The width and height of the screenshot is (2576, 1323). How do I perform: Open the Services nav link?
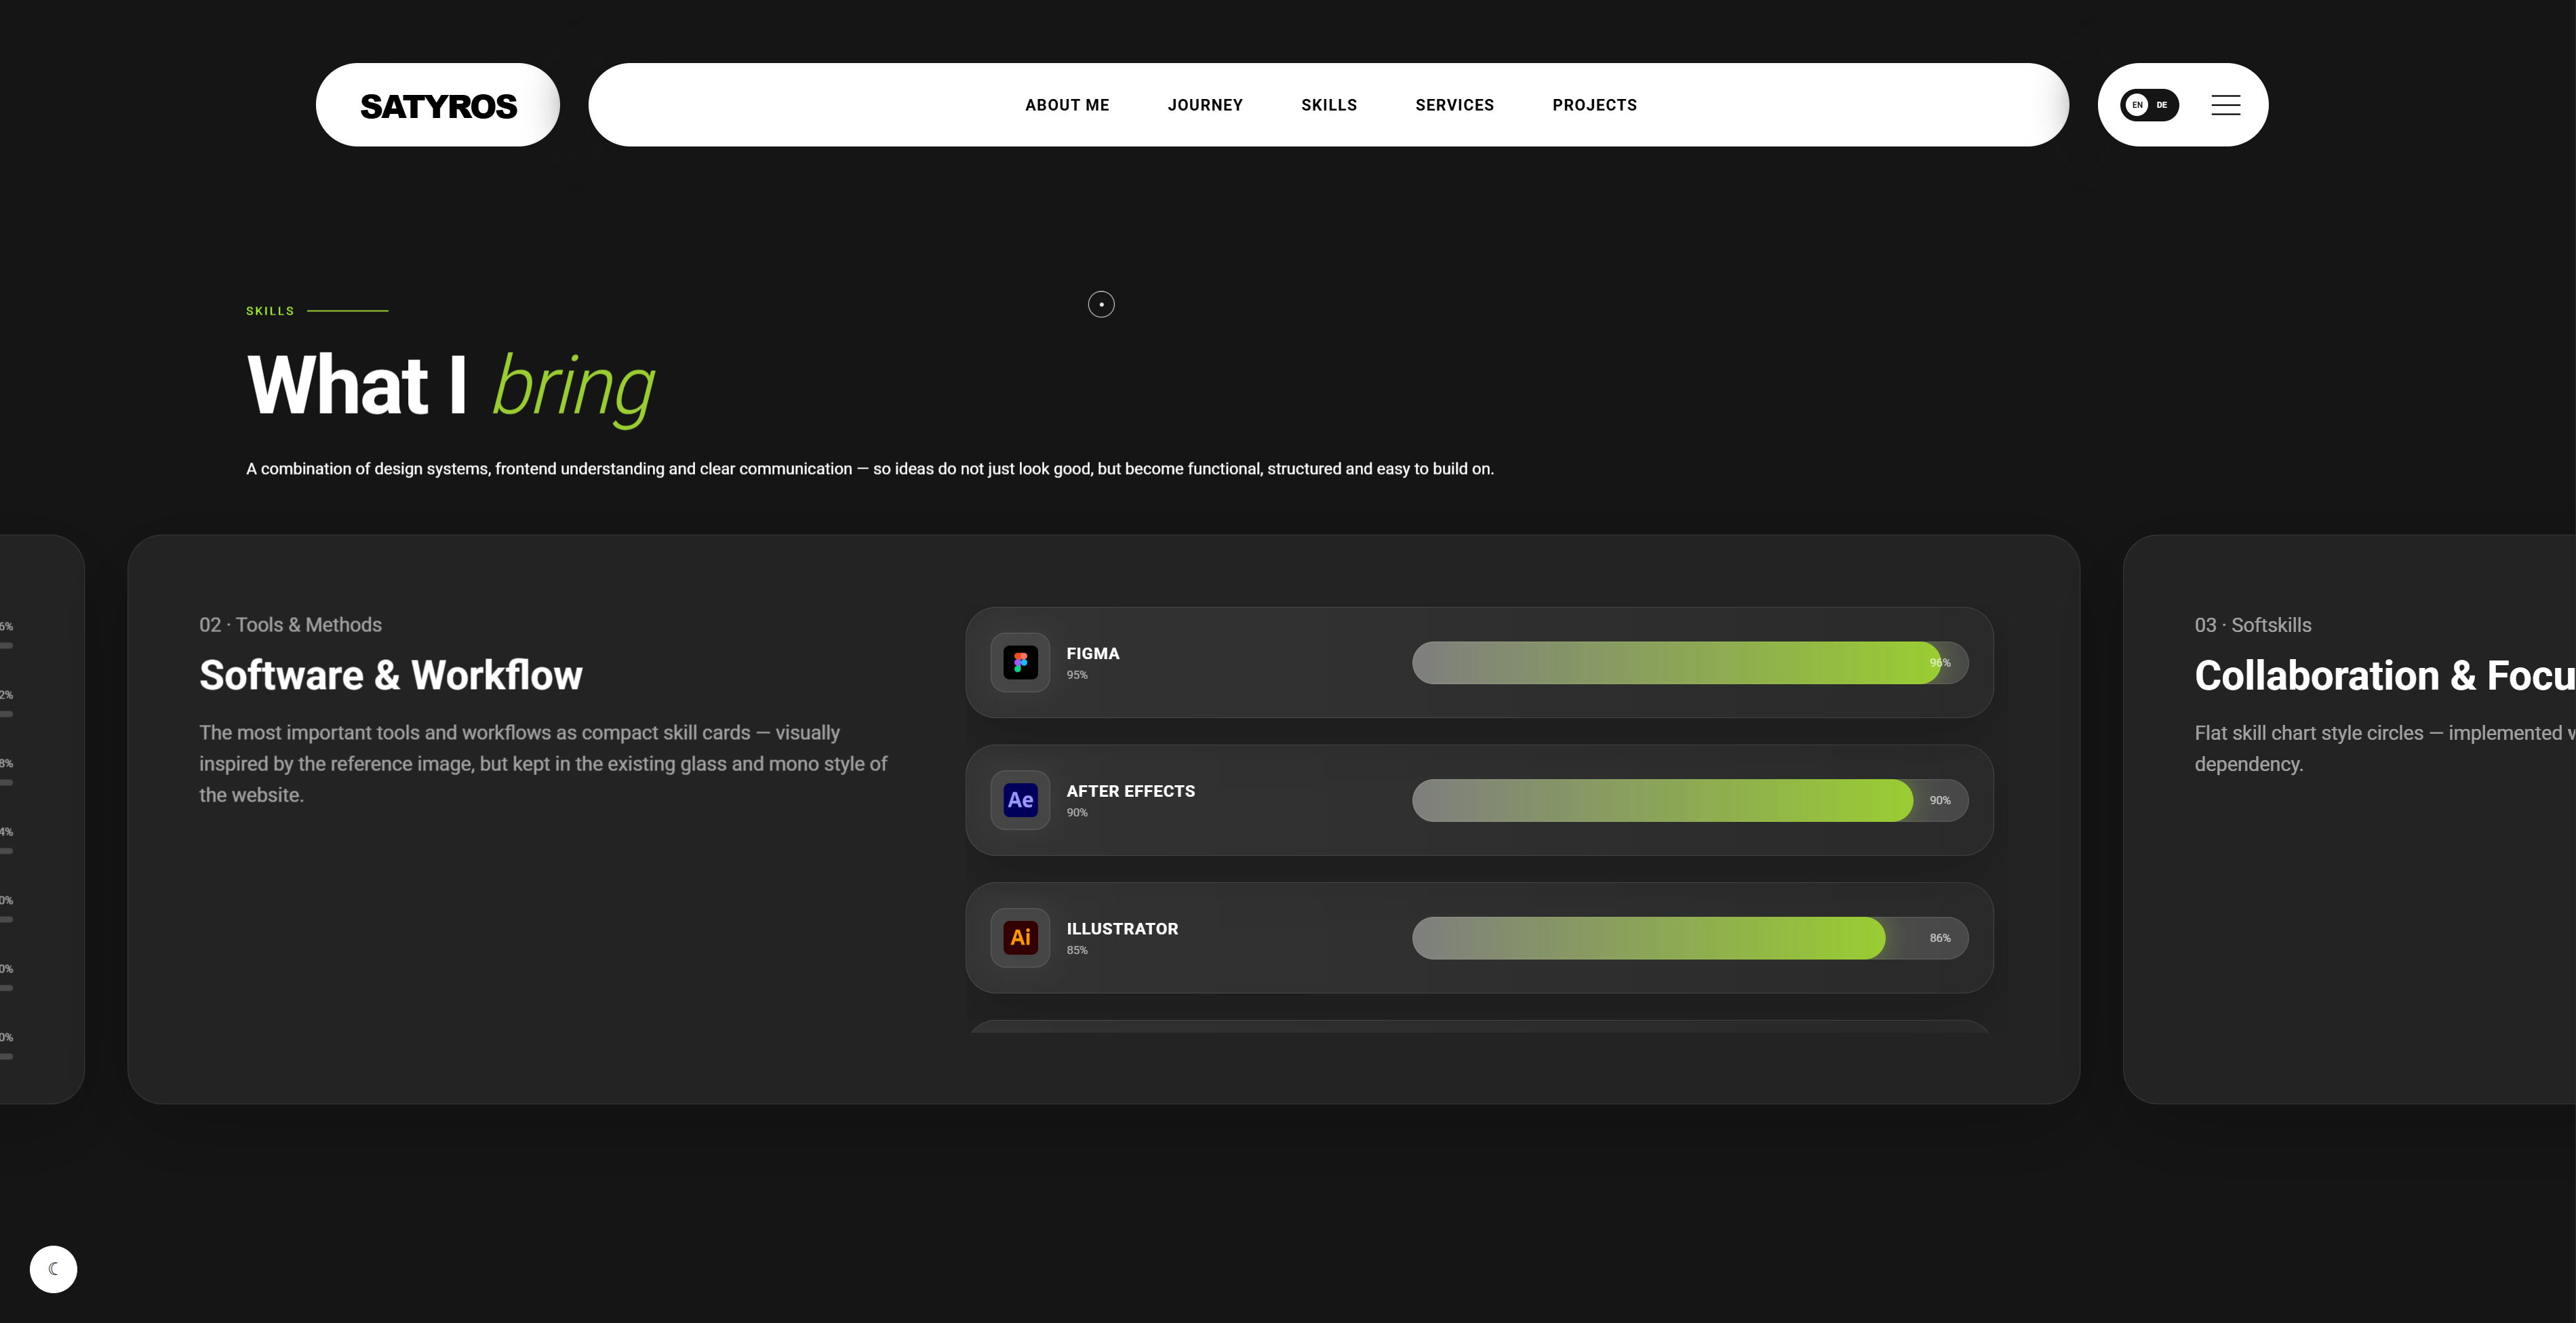[1454, 105]
